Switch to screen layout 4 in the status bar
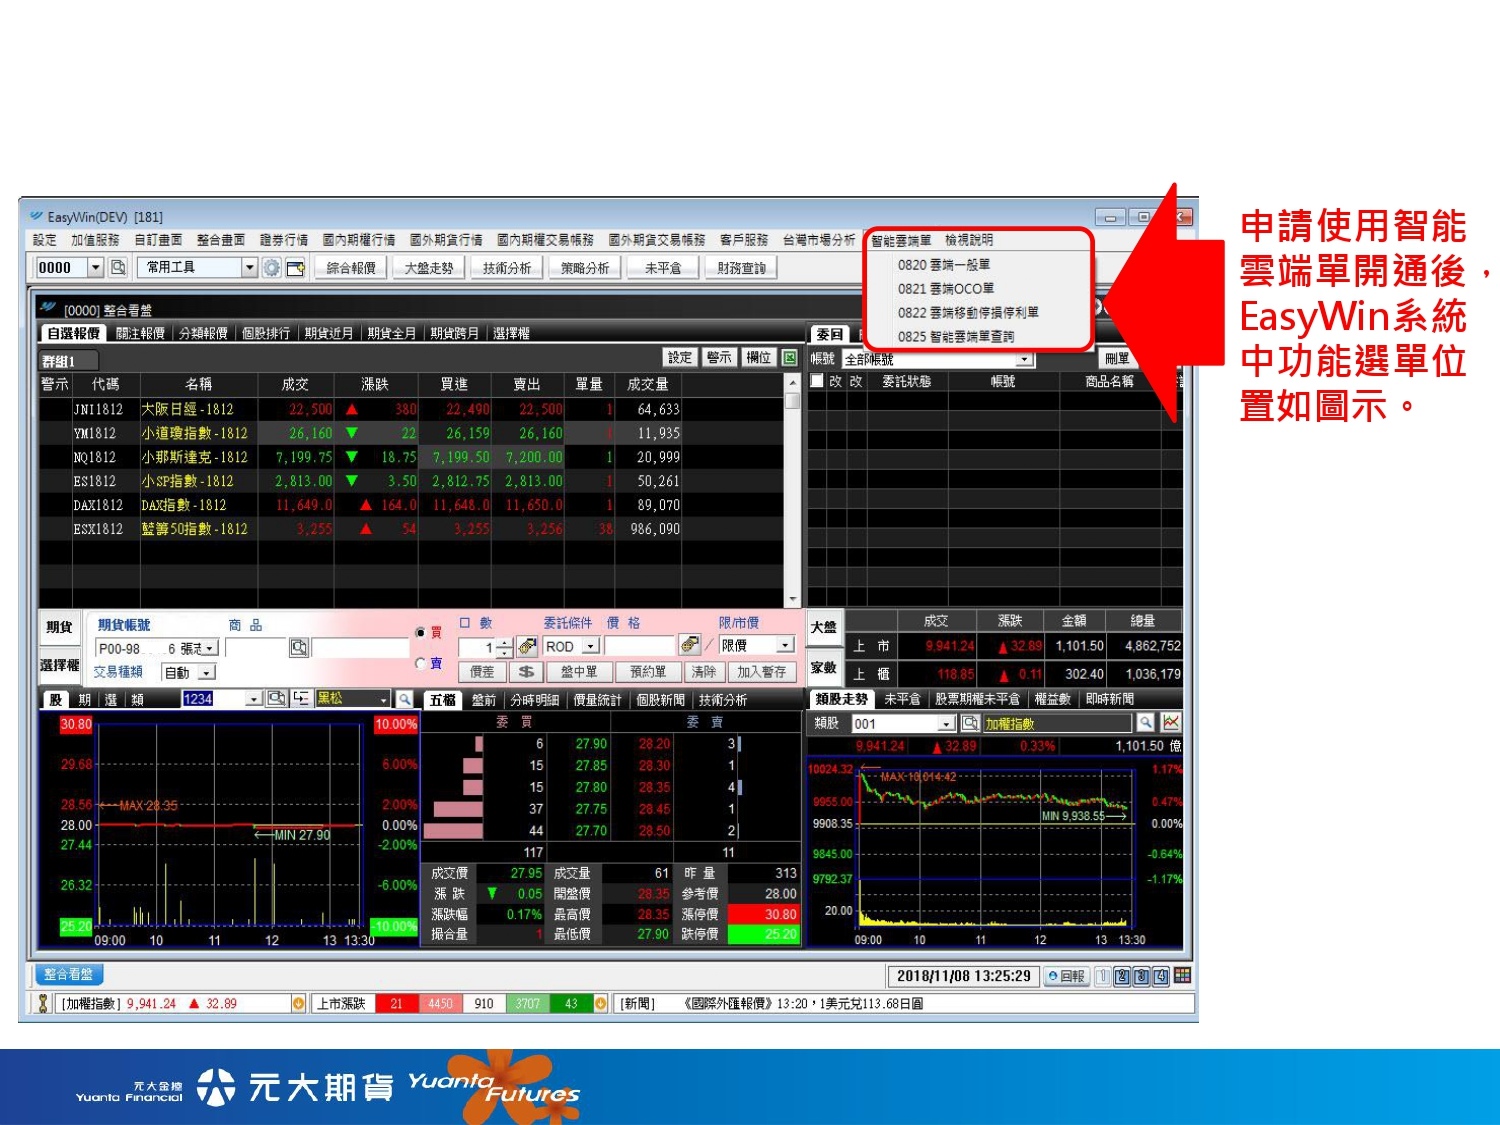 pyautogui.click(x=1161, y=977)
